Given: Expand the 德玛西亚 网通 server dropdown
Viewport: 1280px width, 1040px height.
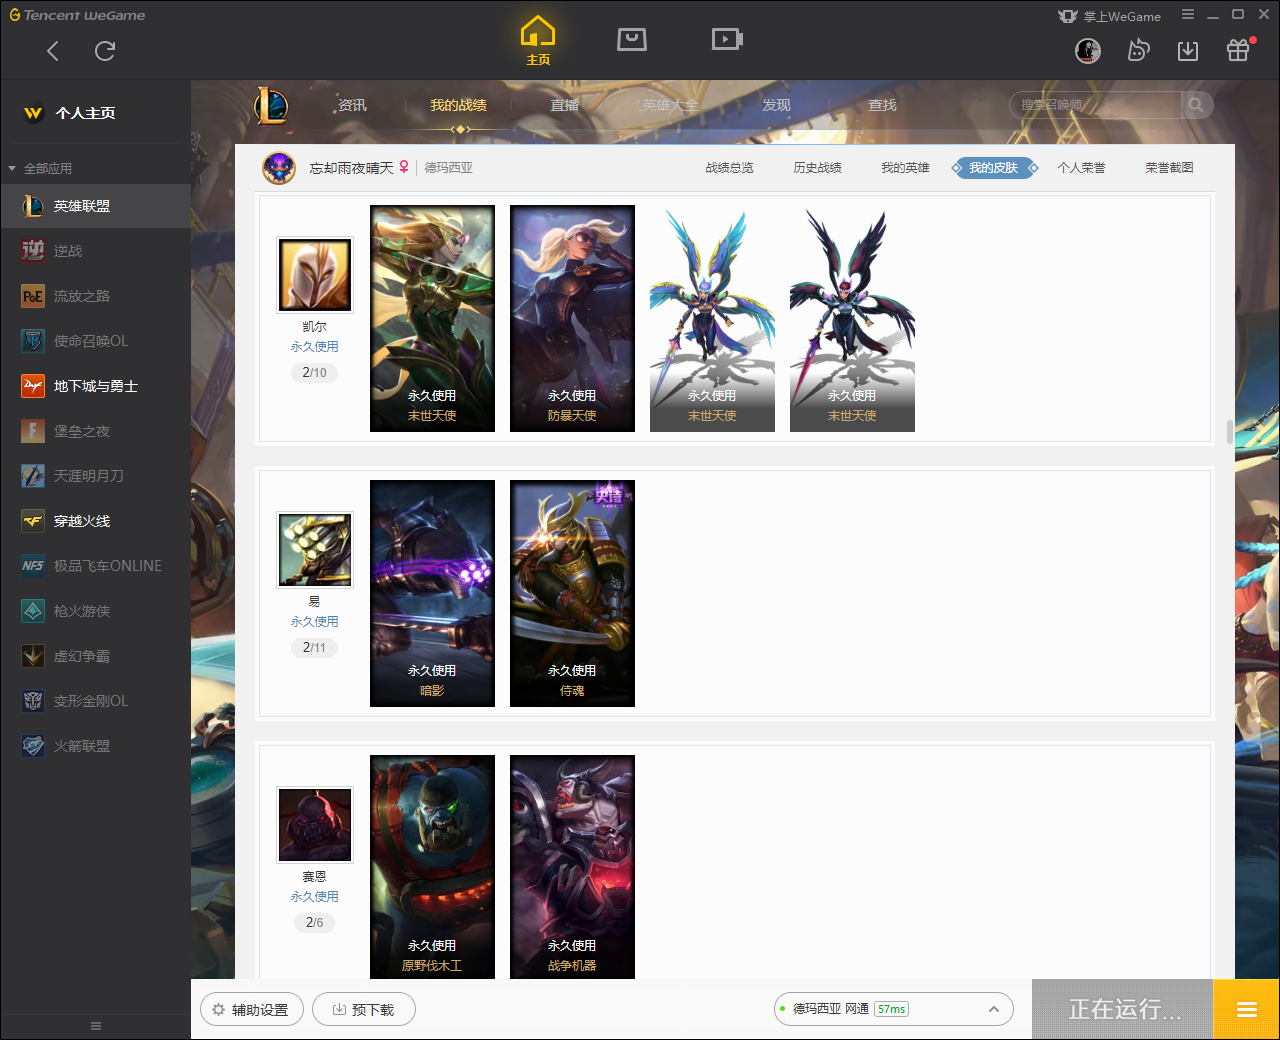Looking at the screenshot, I should 894,1009.
